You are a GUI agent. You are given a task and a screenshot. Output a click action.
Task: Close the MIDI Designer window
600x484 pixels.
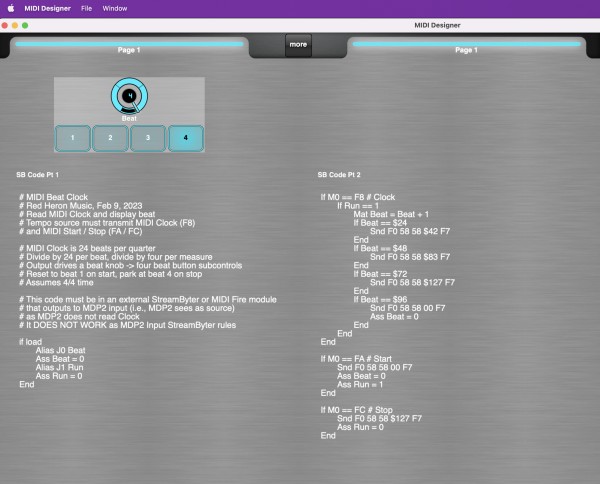5,25
